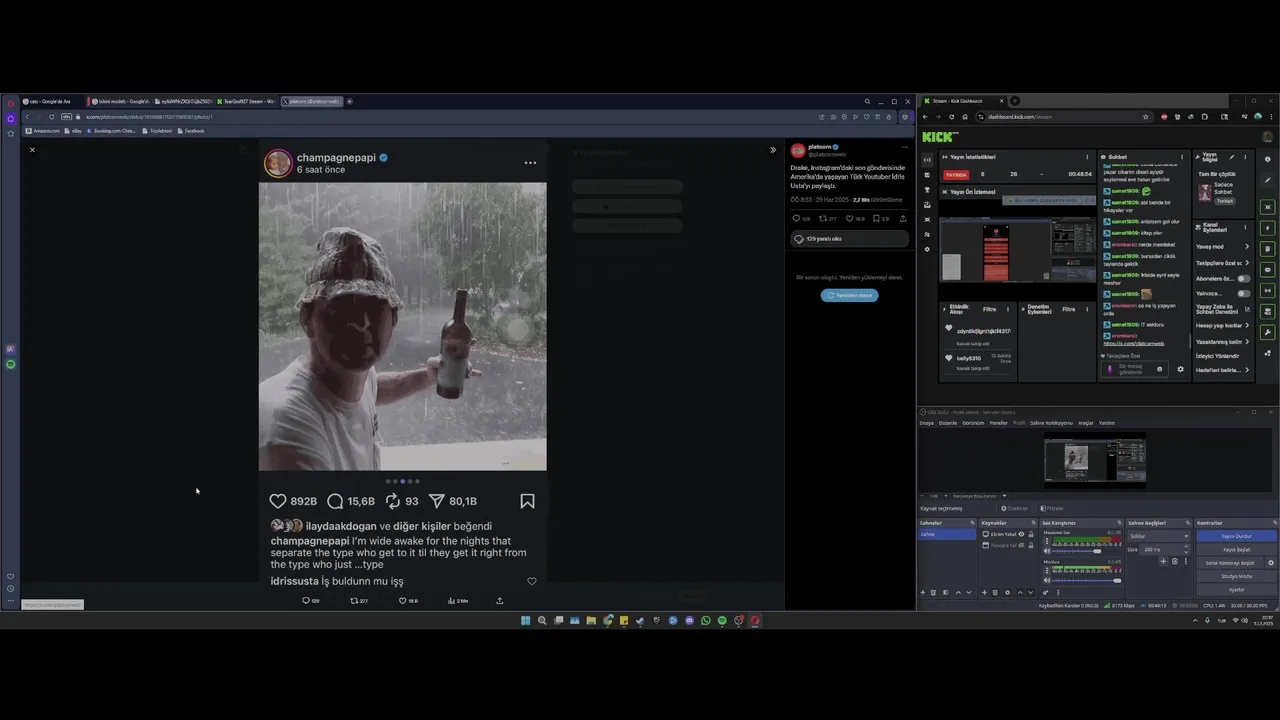1280x720 pixels.
Task: Mute Mic/Aux speaker icon
Action: click(1047, 580)
